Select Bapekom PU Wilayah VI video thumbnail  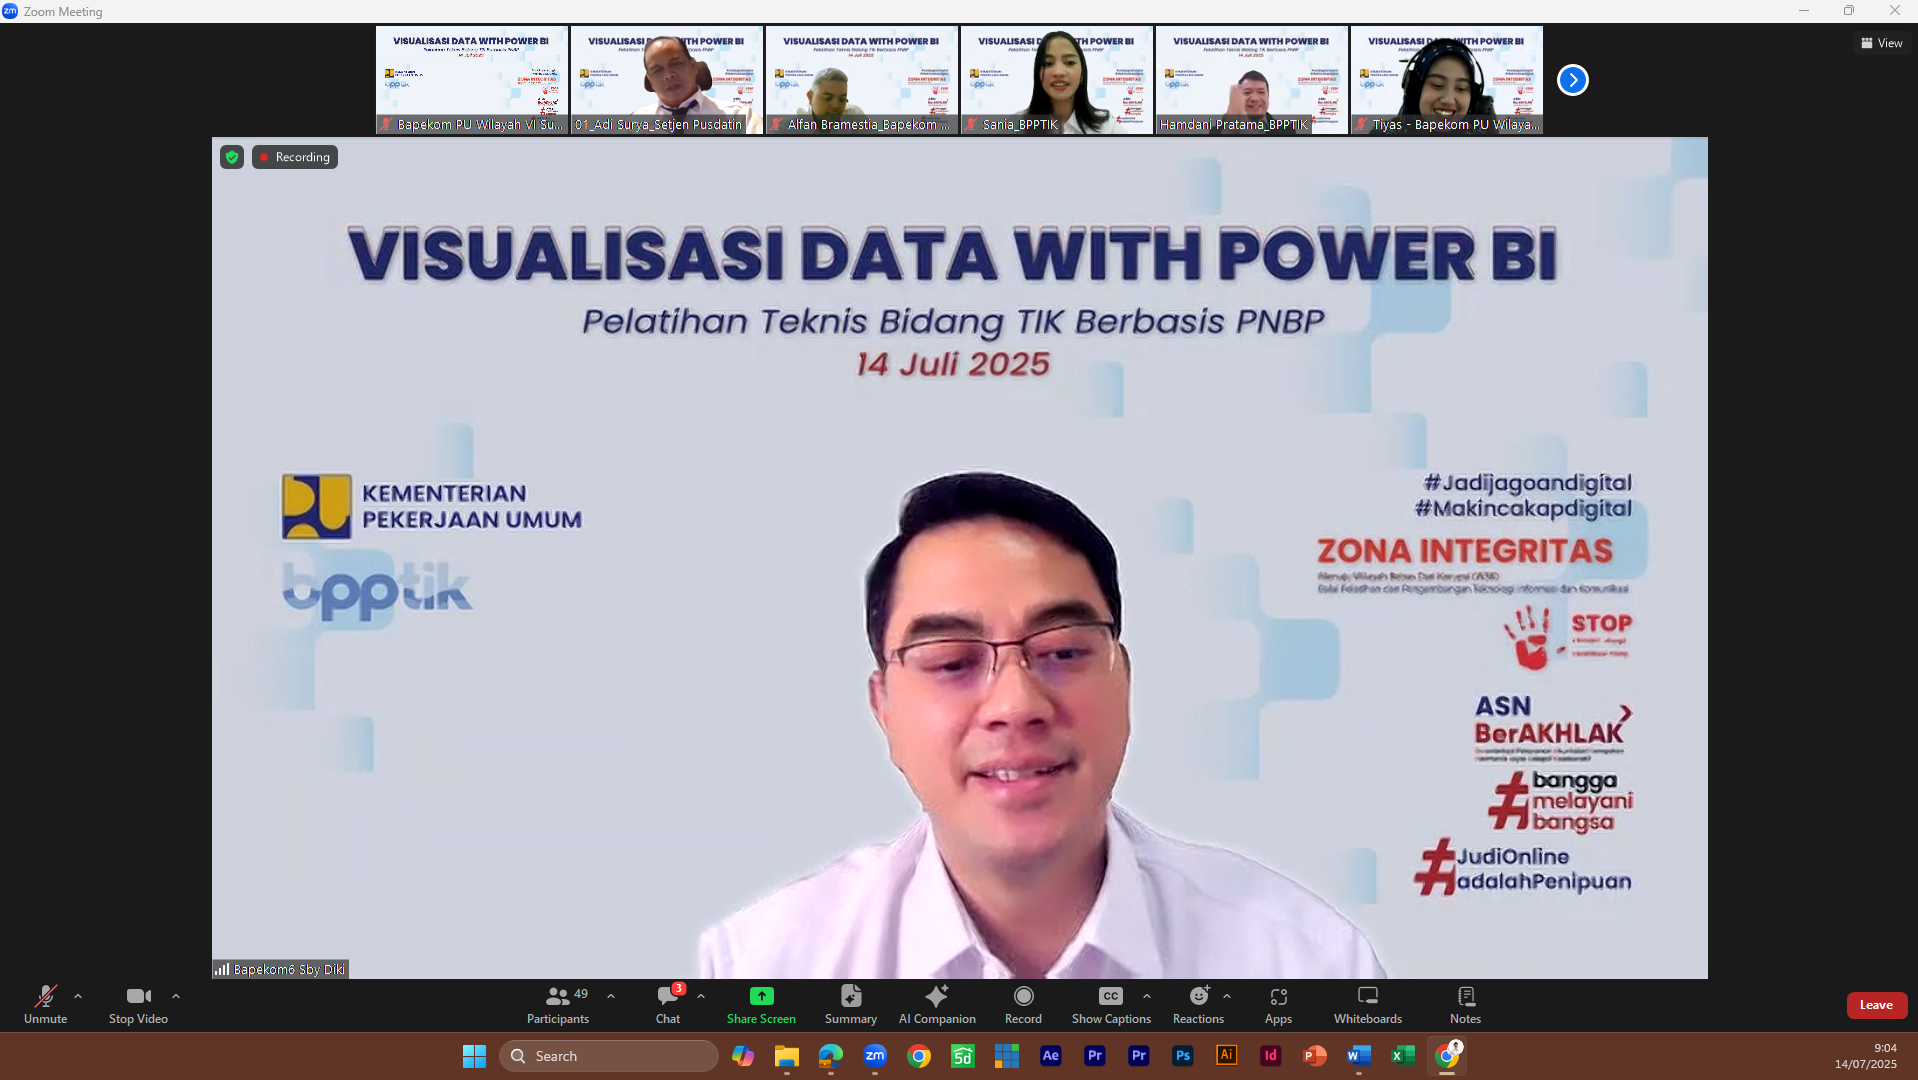(471, 80)
